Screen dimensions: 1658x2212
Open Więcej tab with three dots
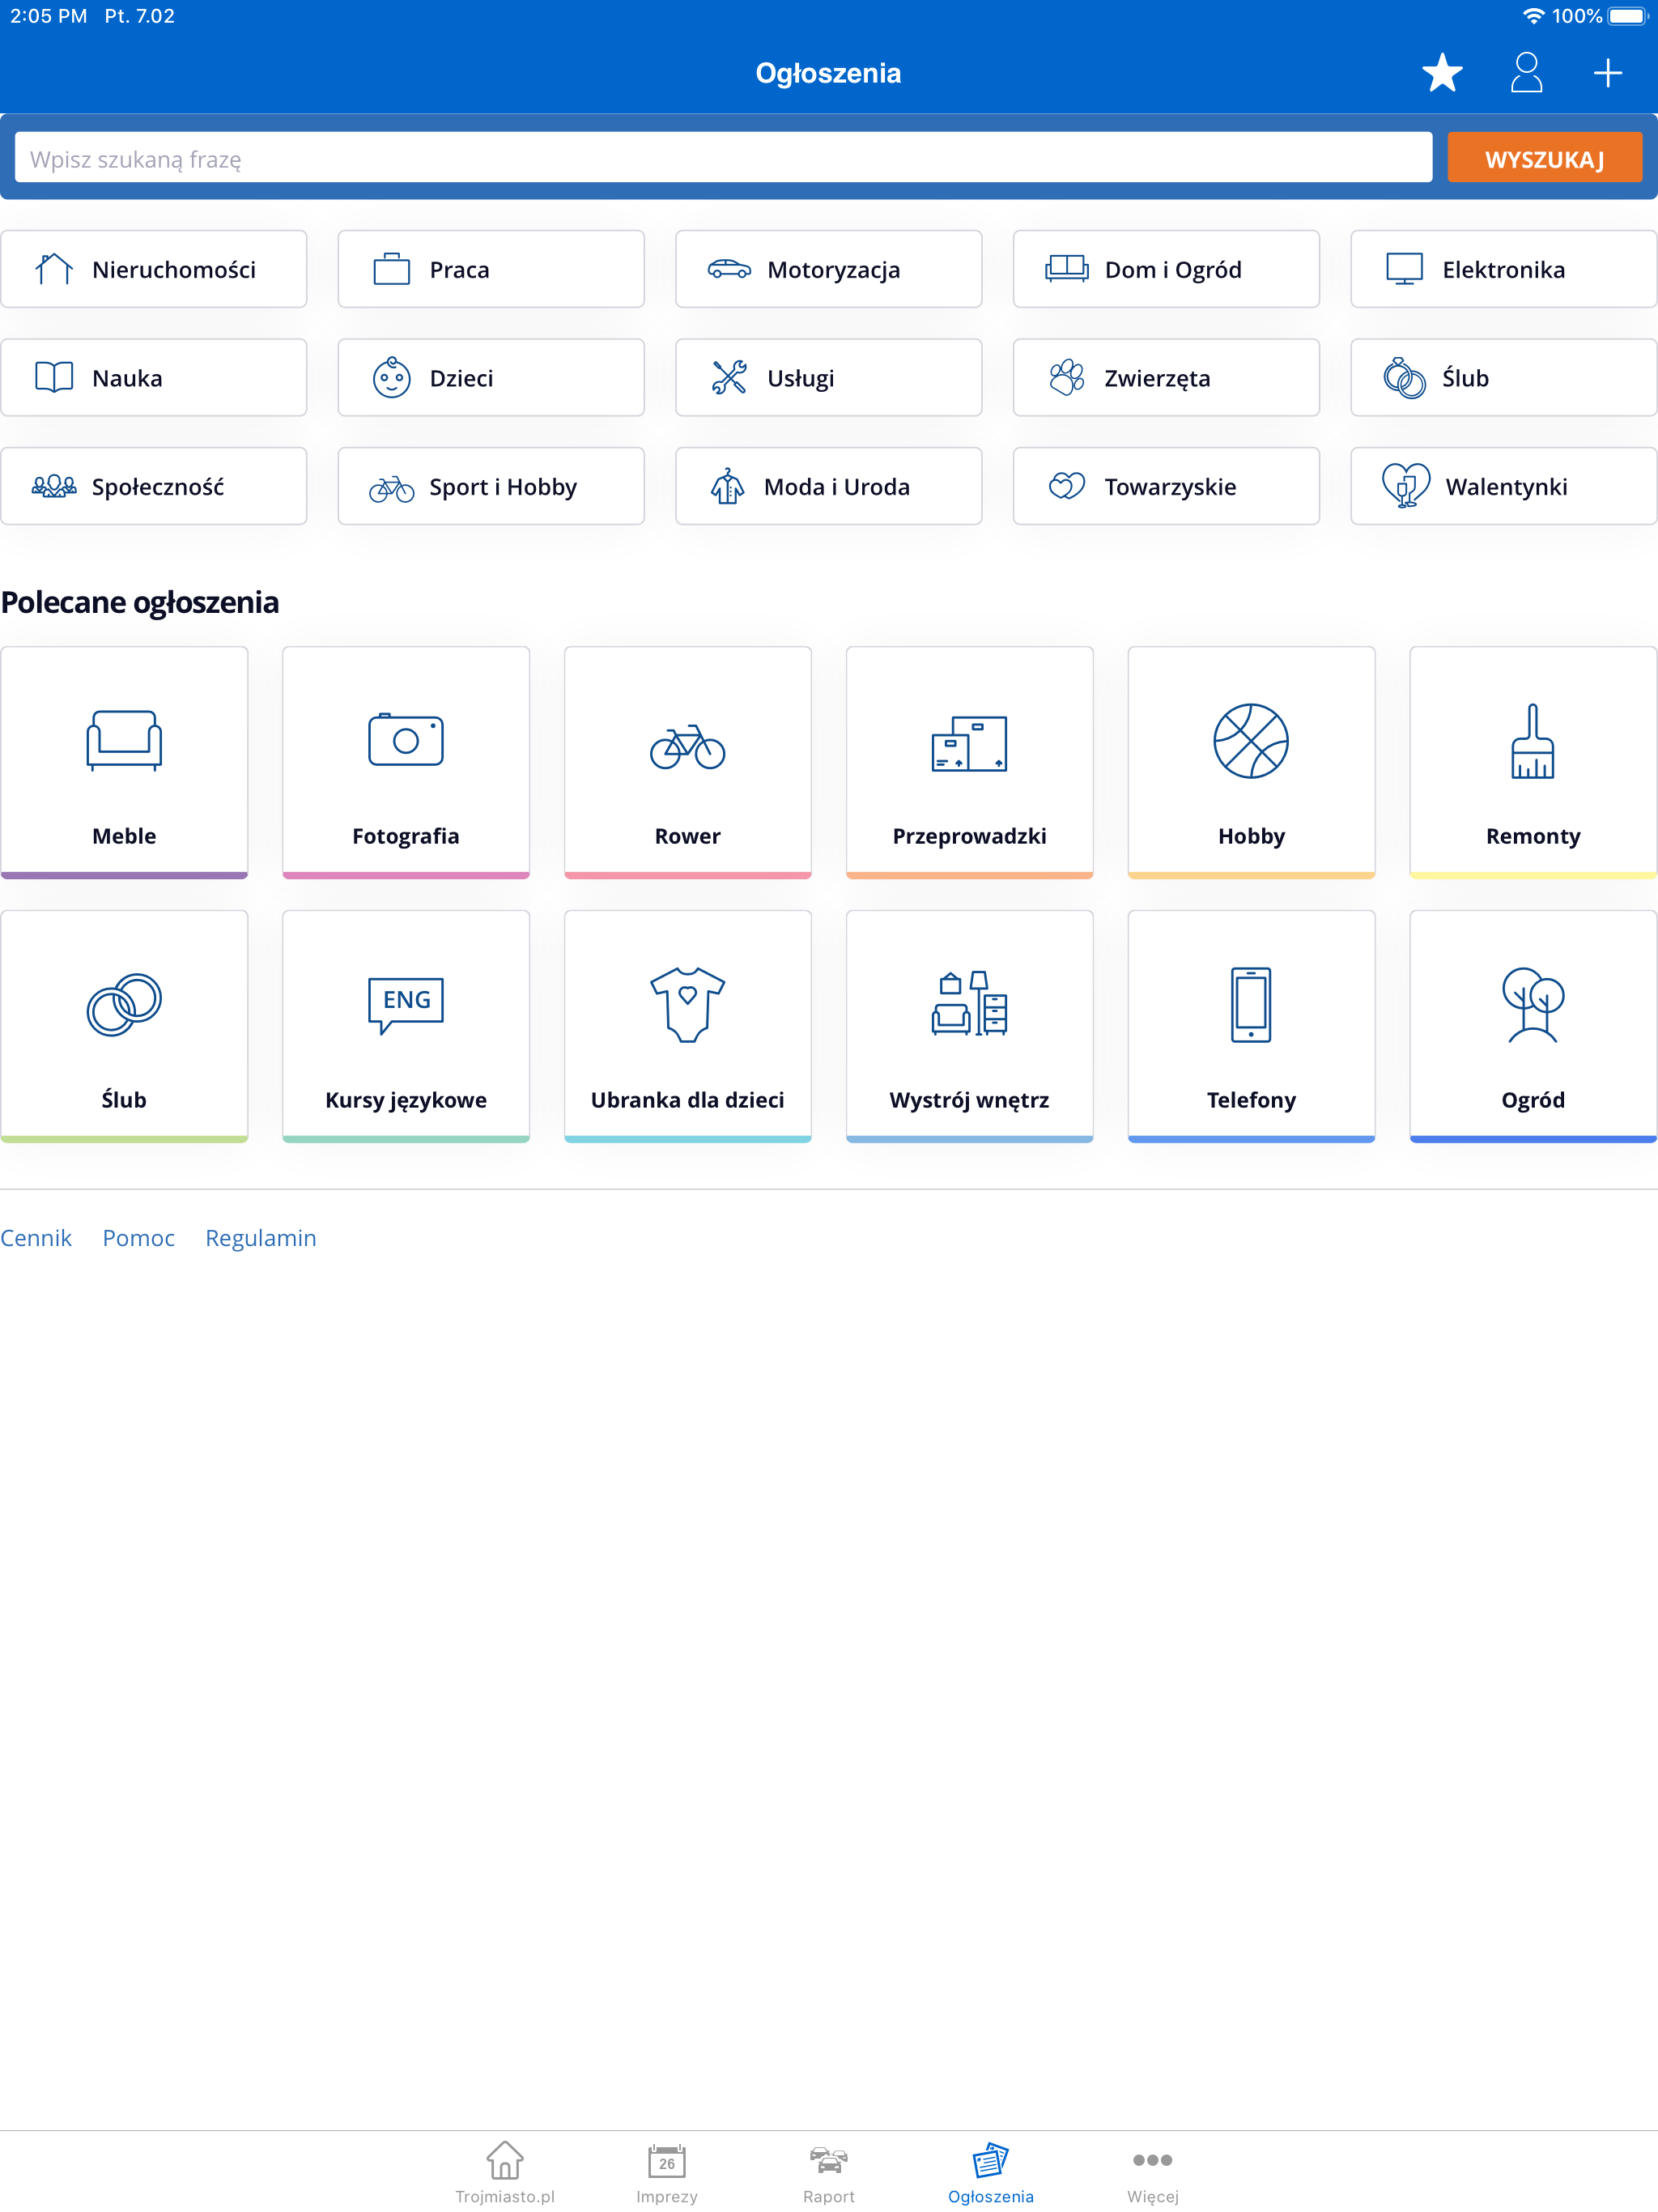[x=1153, y=2172]
